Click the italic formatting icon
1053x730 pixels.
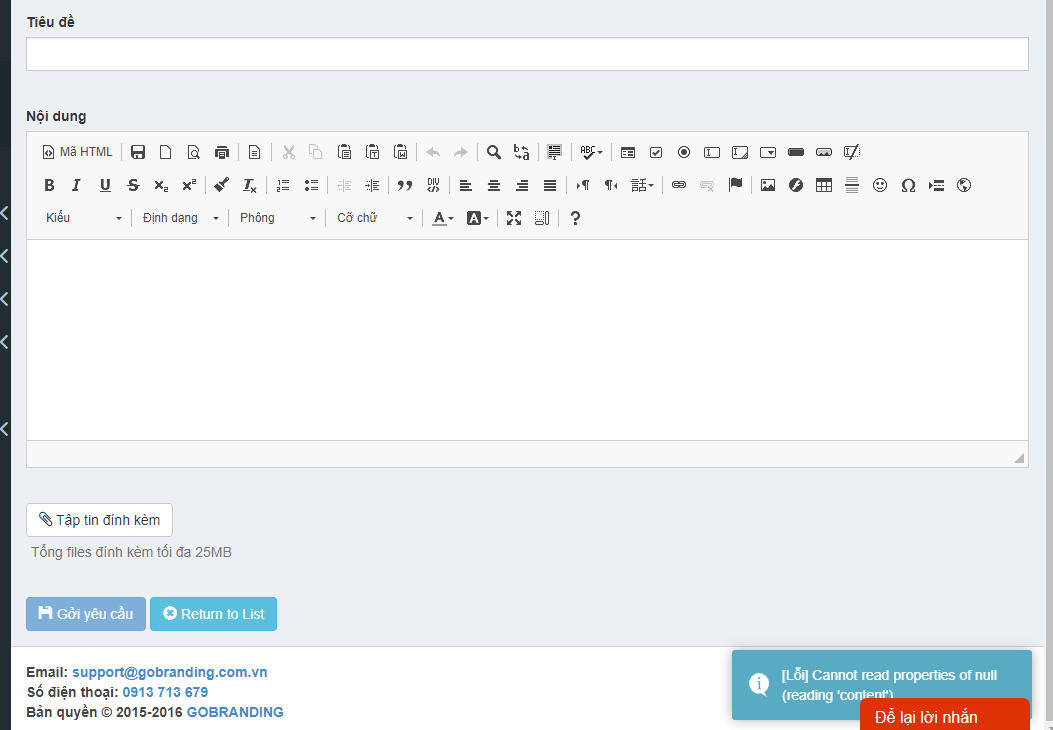[76, 185]
